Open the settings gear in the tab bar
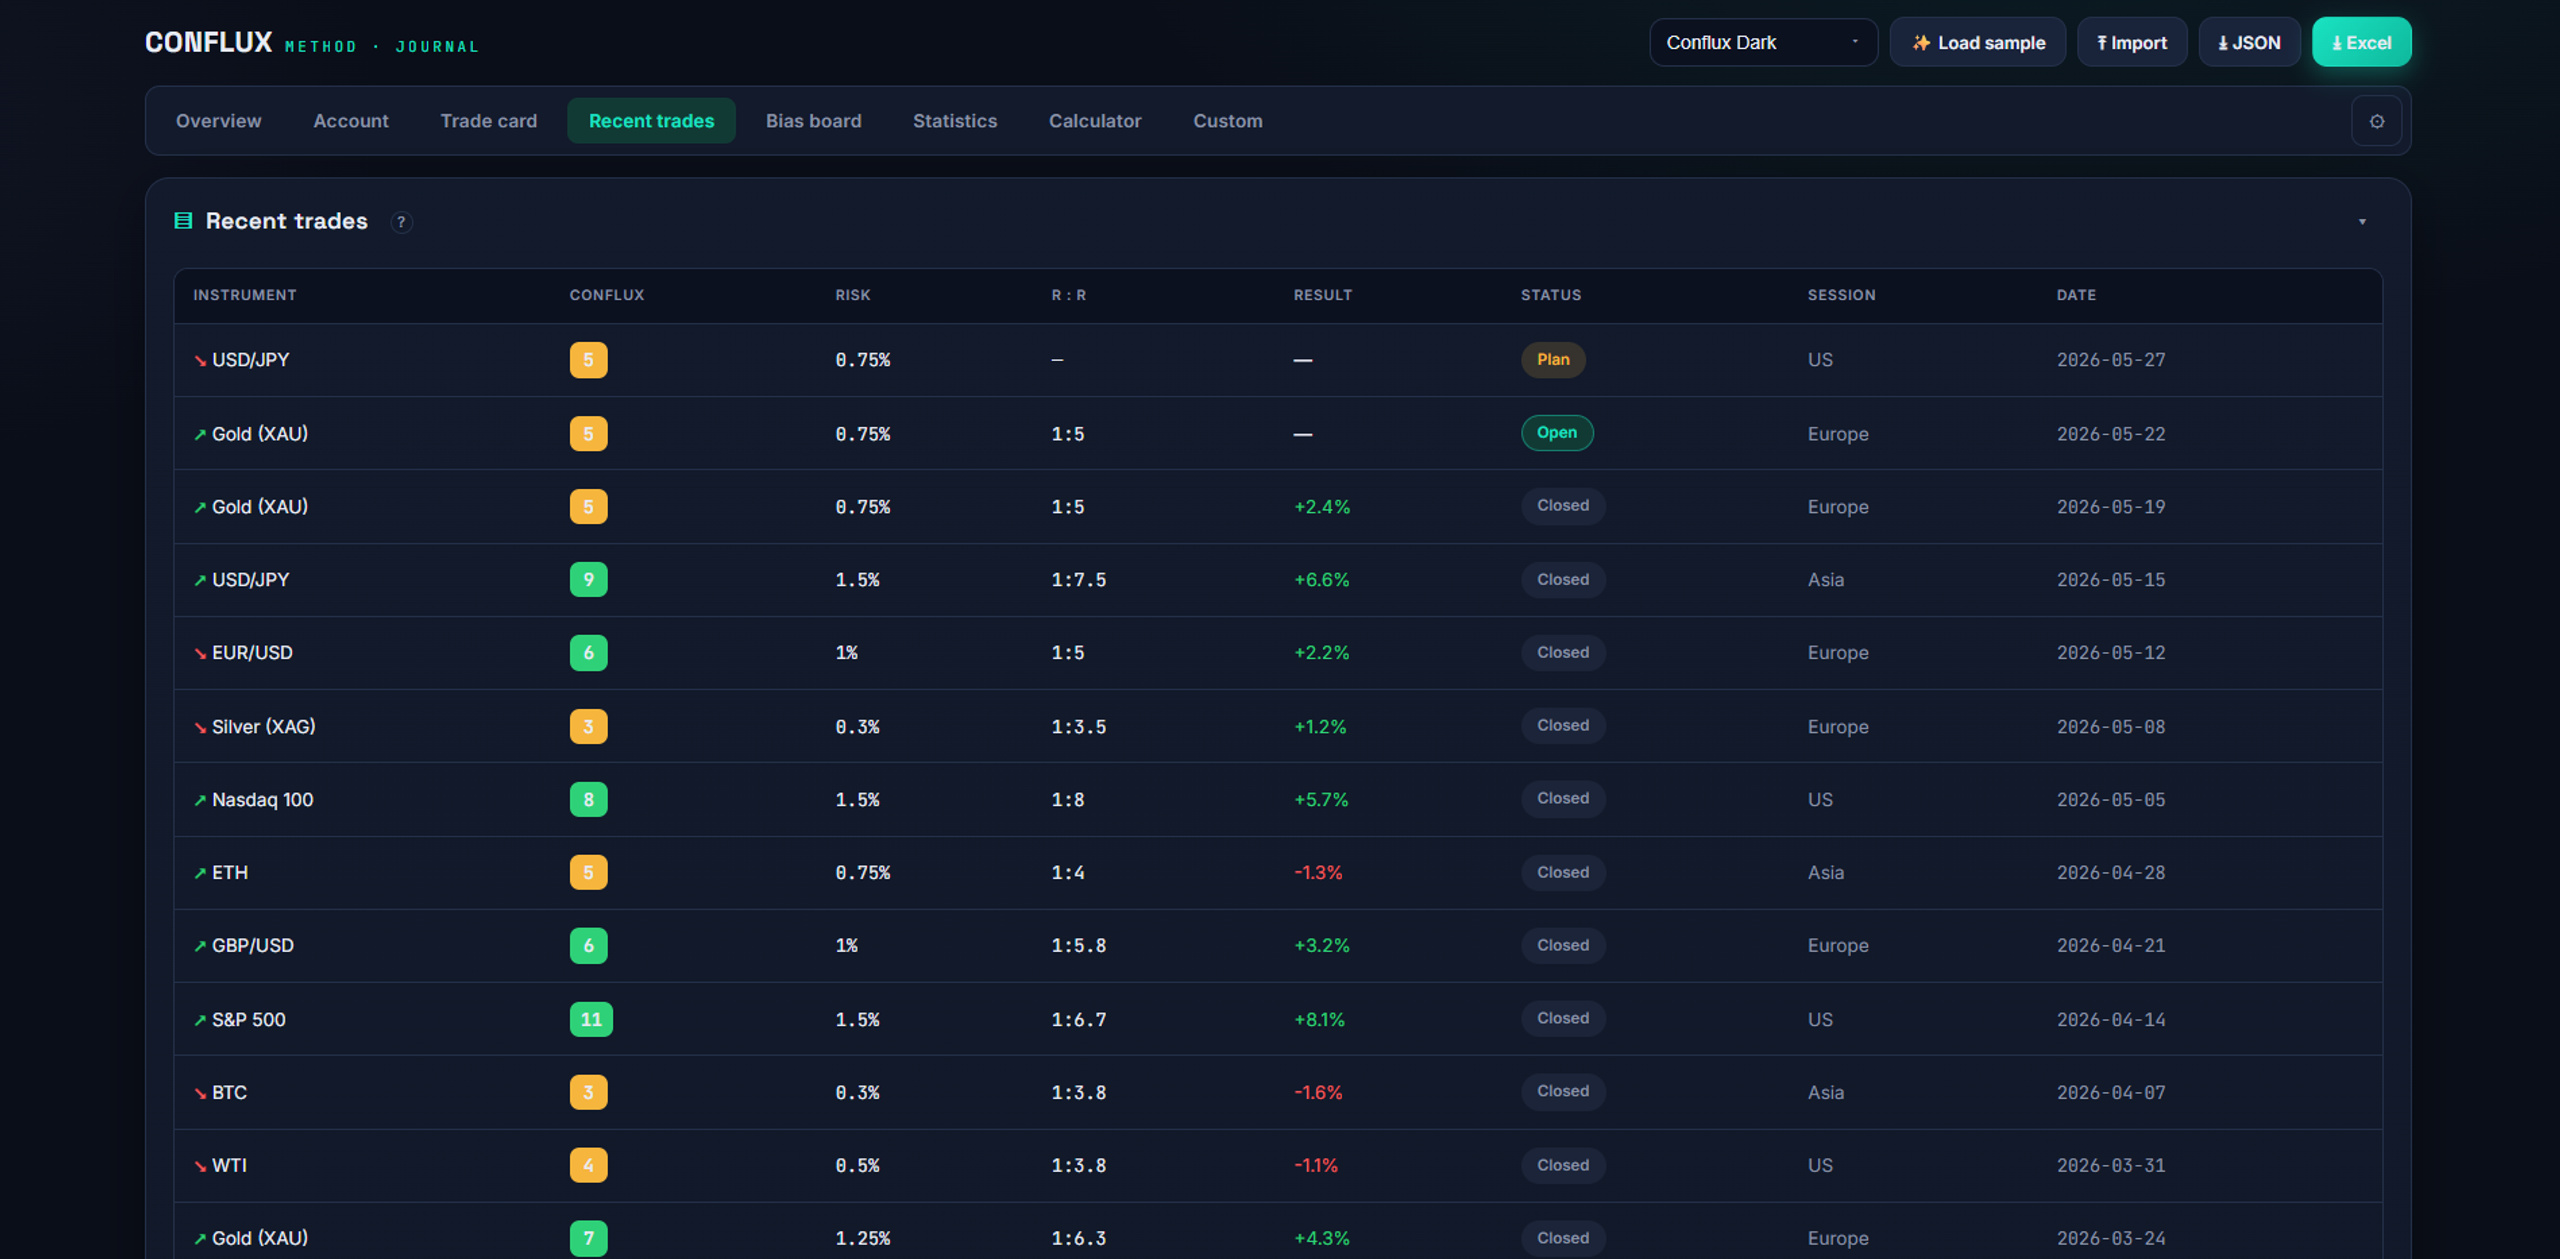Viewport: 2560px width, 1259px height. [x=2376, y=121]
